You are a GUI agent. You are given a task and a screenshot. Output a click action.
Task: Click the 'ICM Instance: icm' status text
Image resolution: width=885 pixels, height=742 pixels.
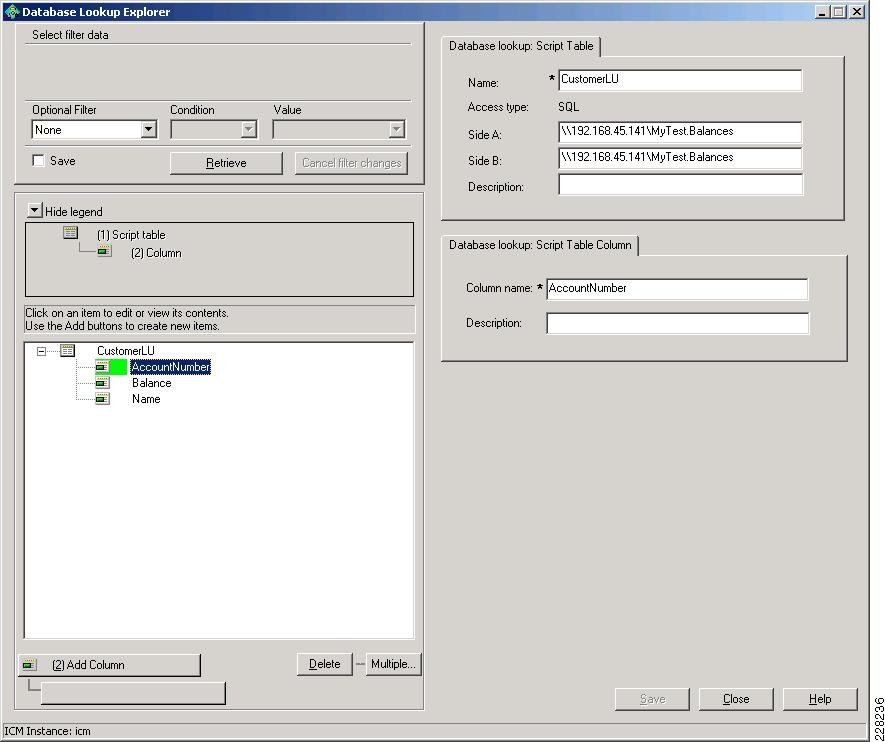(x=47, y=731)
